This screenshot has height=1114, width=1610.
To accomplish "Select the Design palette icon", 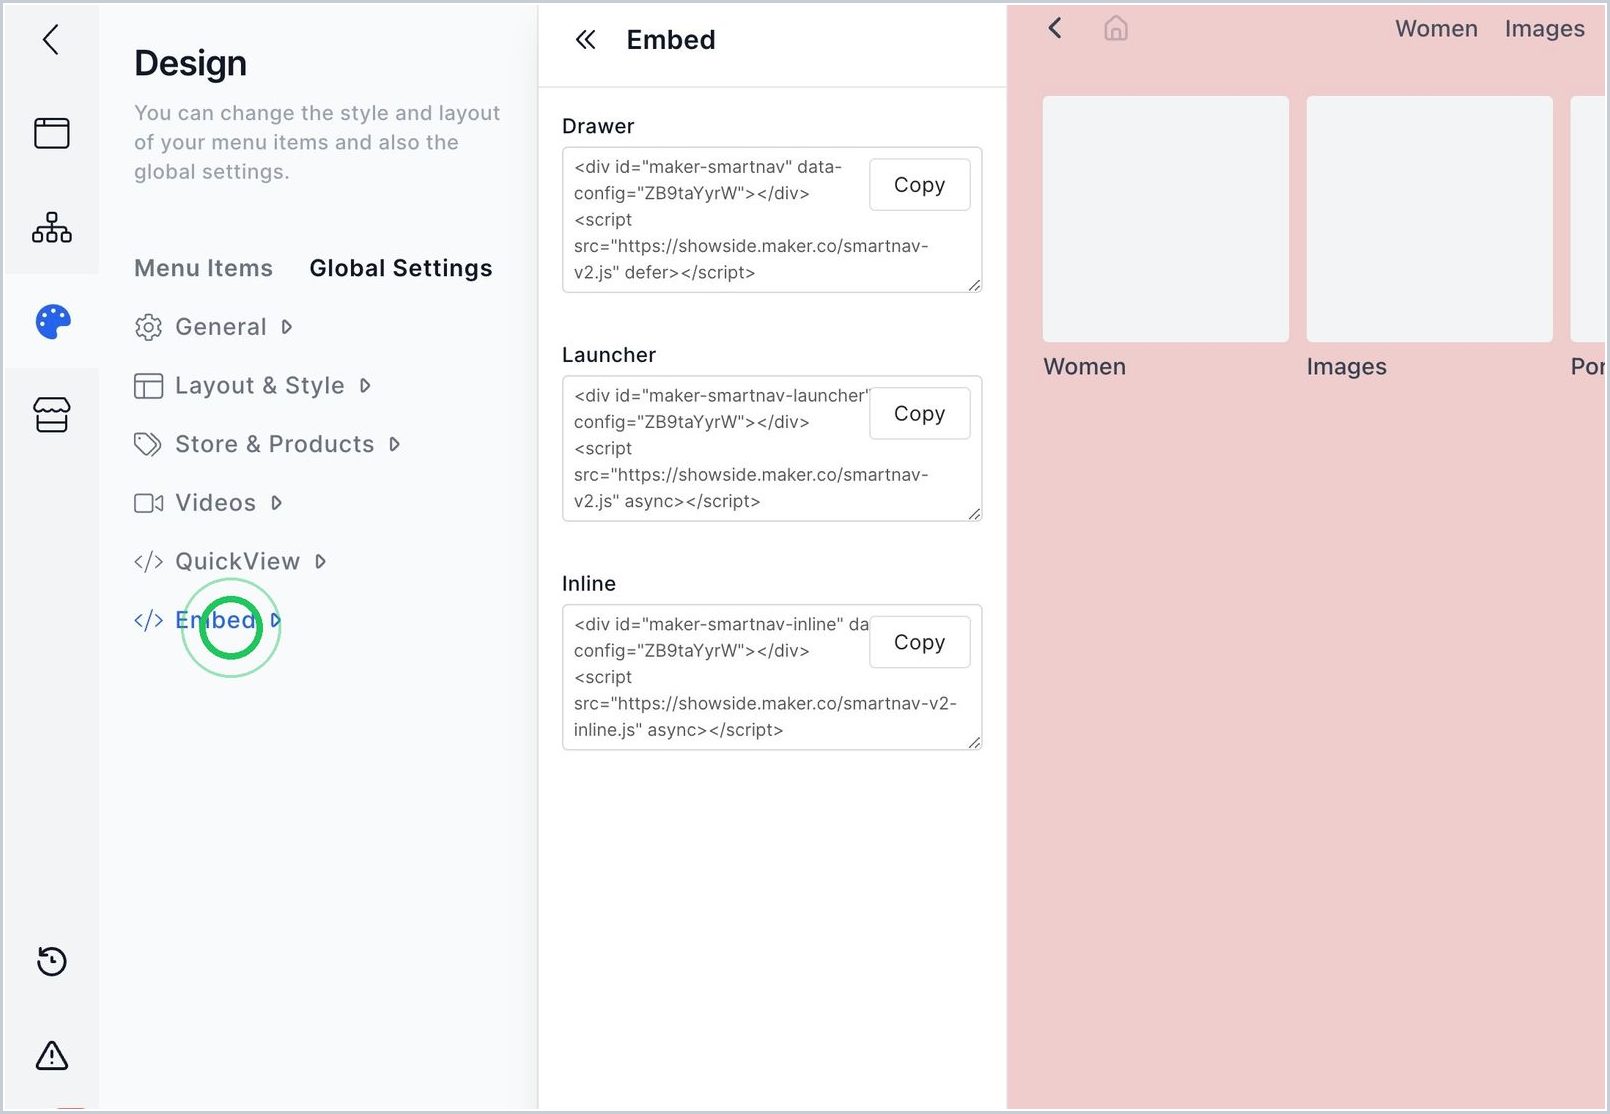I will [x=53, y=321].
